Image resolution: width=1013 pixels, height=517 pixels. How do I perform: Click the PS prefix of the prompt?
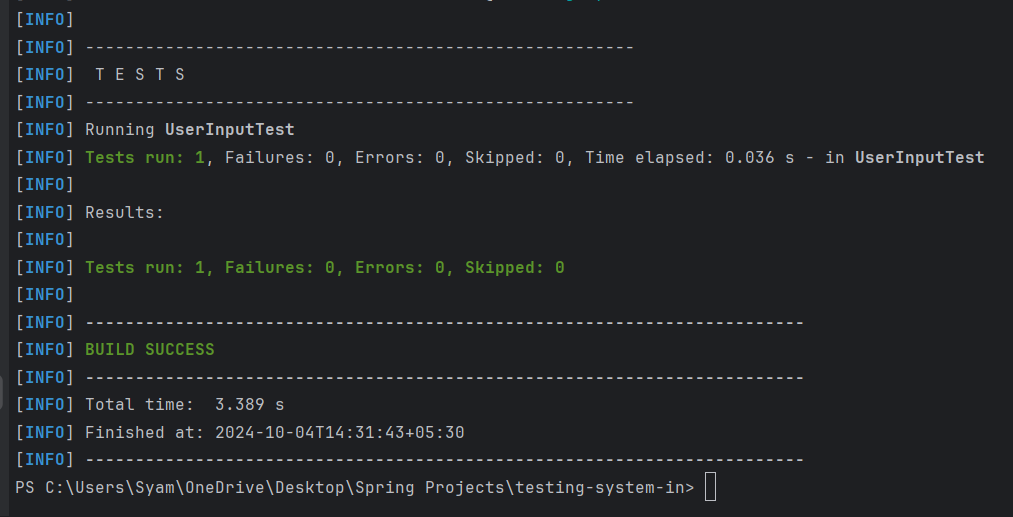point(25,488)
